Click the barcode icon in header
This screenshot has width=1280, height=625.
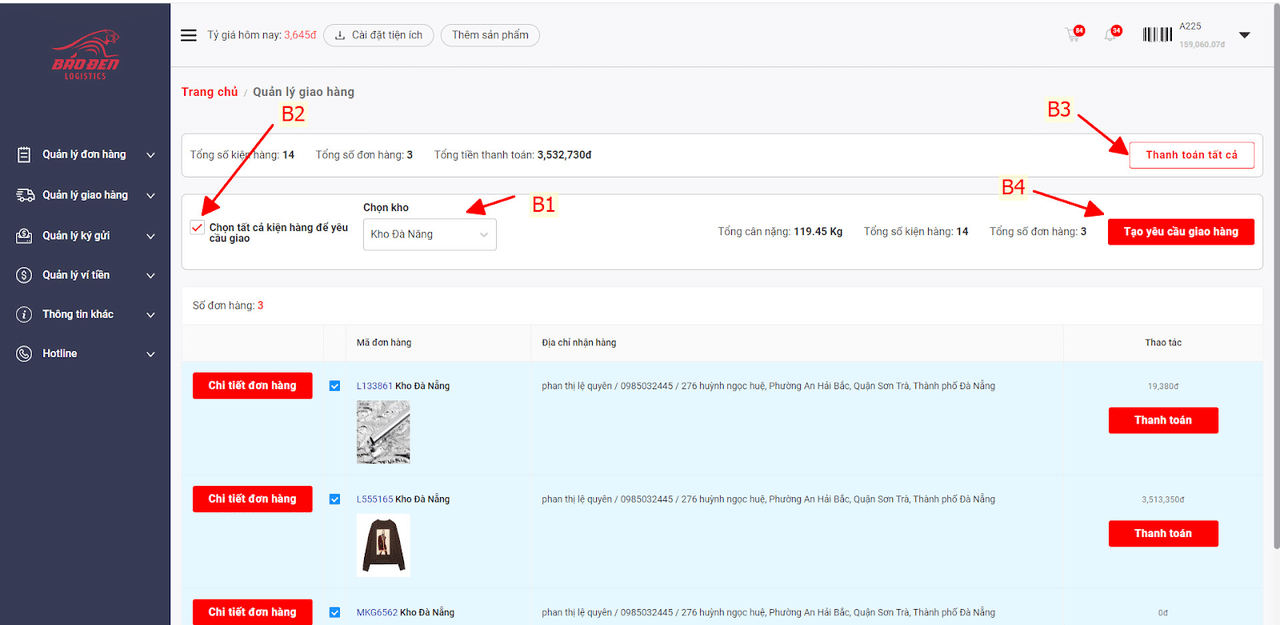[1158, 35]
